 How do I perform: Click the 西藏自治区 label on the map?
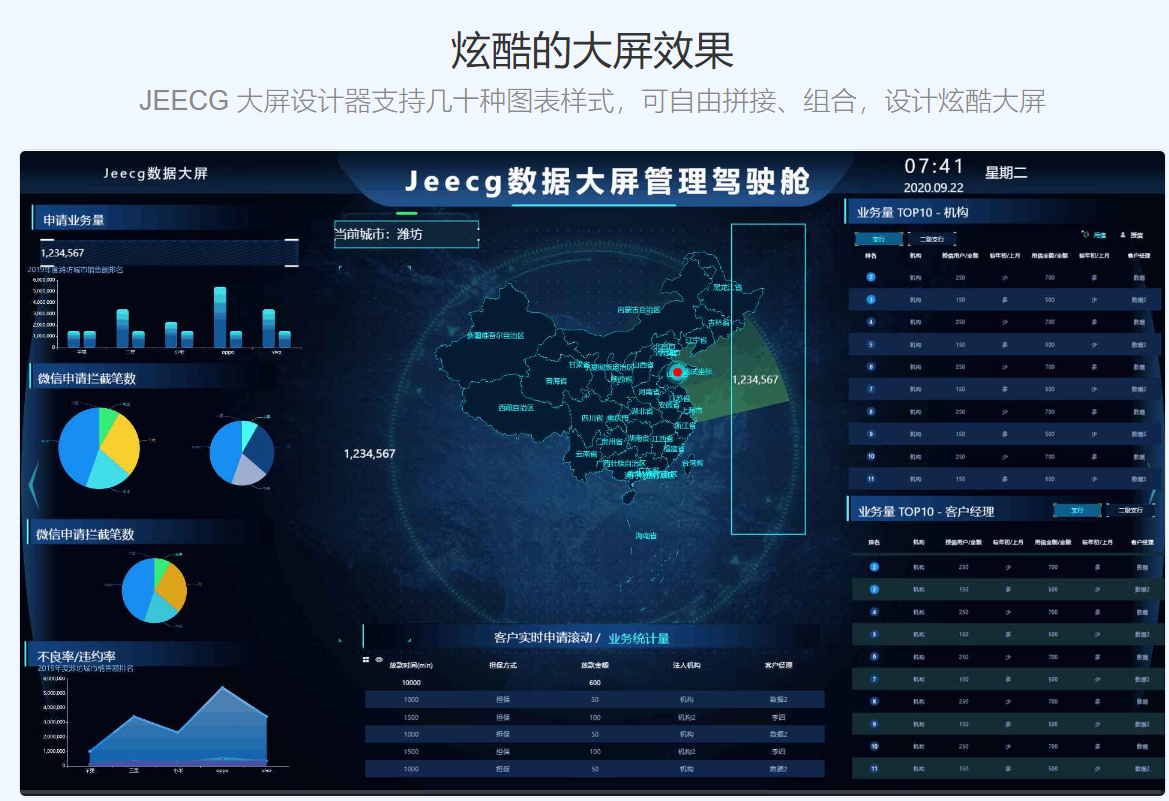[x=516, y=408]
